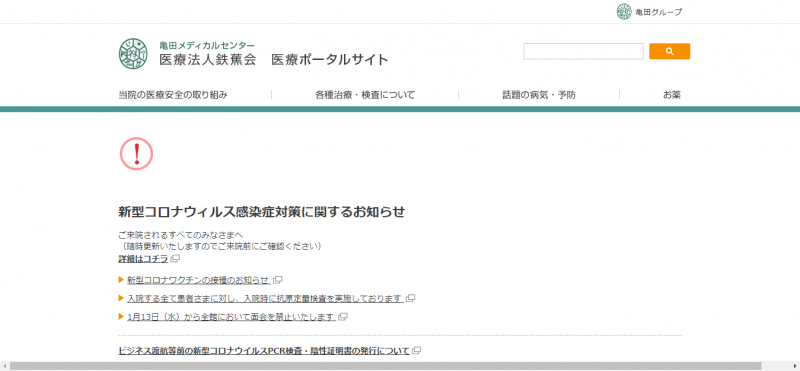Image resolution: width=800 pixels, height=371 pixels.
Task: Open 当院の医療安全の取り組み menu
Action: (x=173, y=95)
